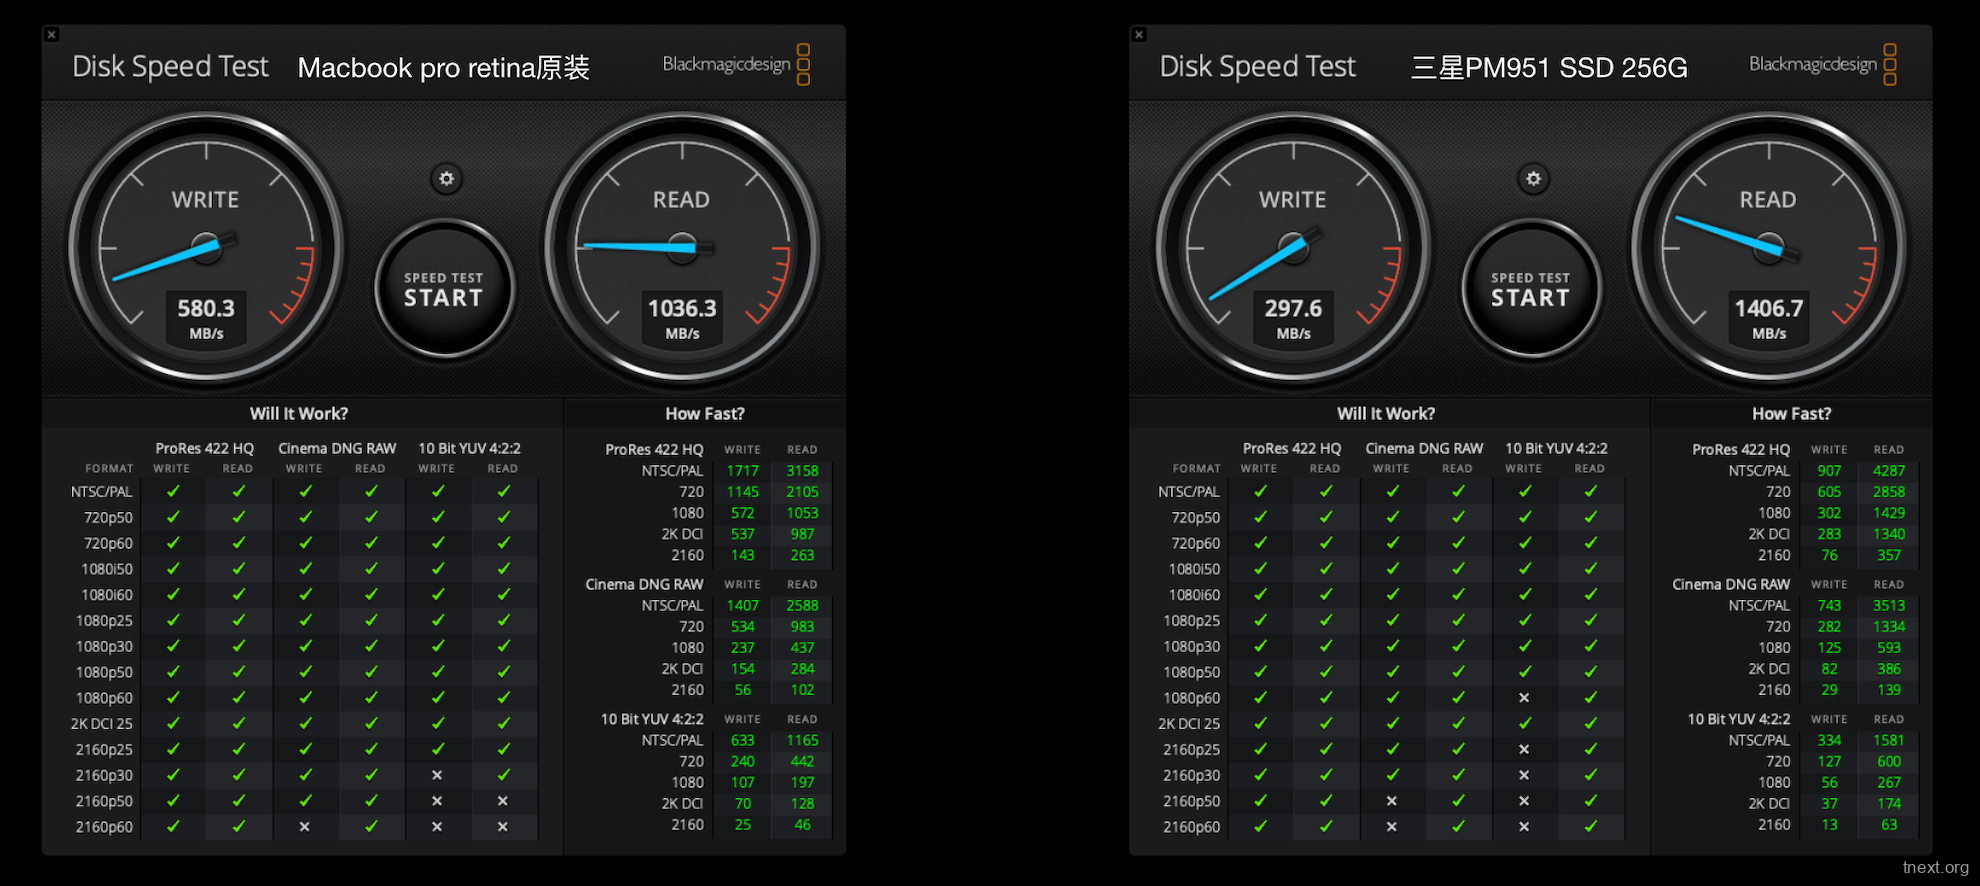Select 'How Fast?' header in Macbook pro window
This screenshot has height=886, width=1980.
(705, 414)
